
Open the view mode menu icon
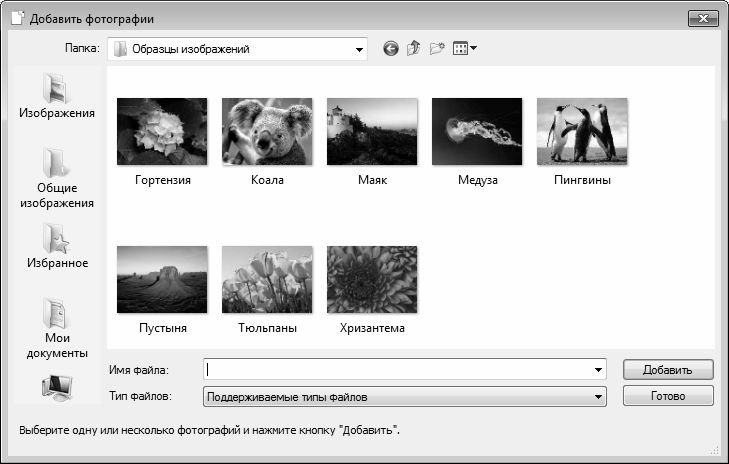click(464, 48)
